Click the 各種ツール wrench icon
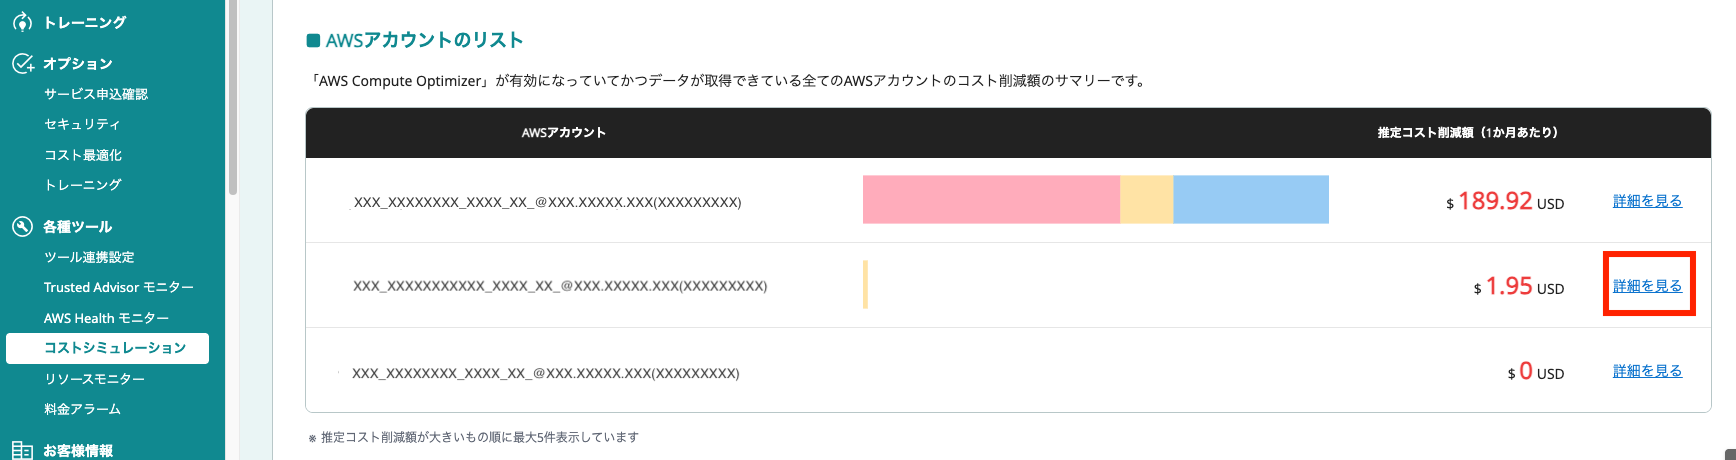Viewport: 1736px width, 460px height. point(22,226)
